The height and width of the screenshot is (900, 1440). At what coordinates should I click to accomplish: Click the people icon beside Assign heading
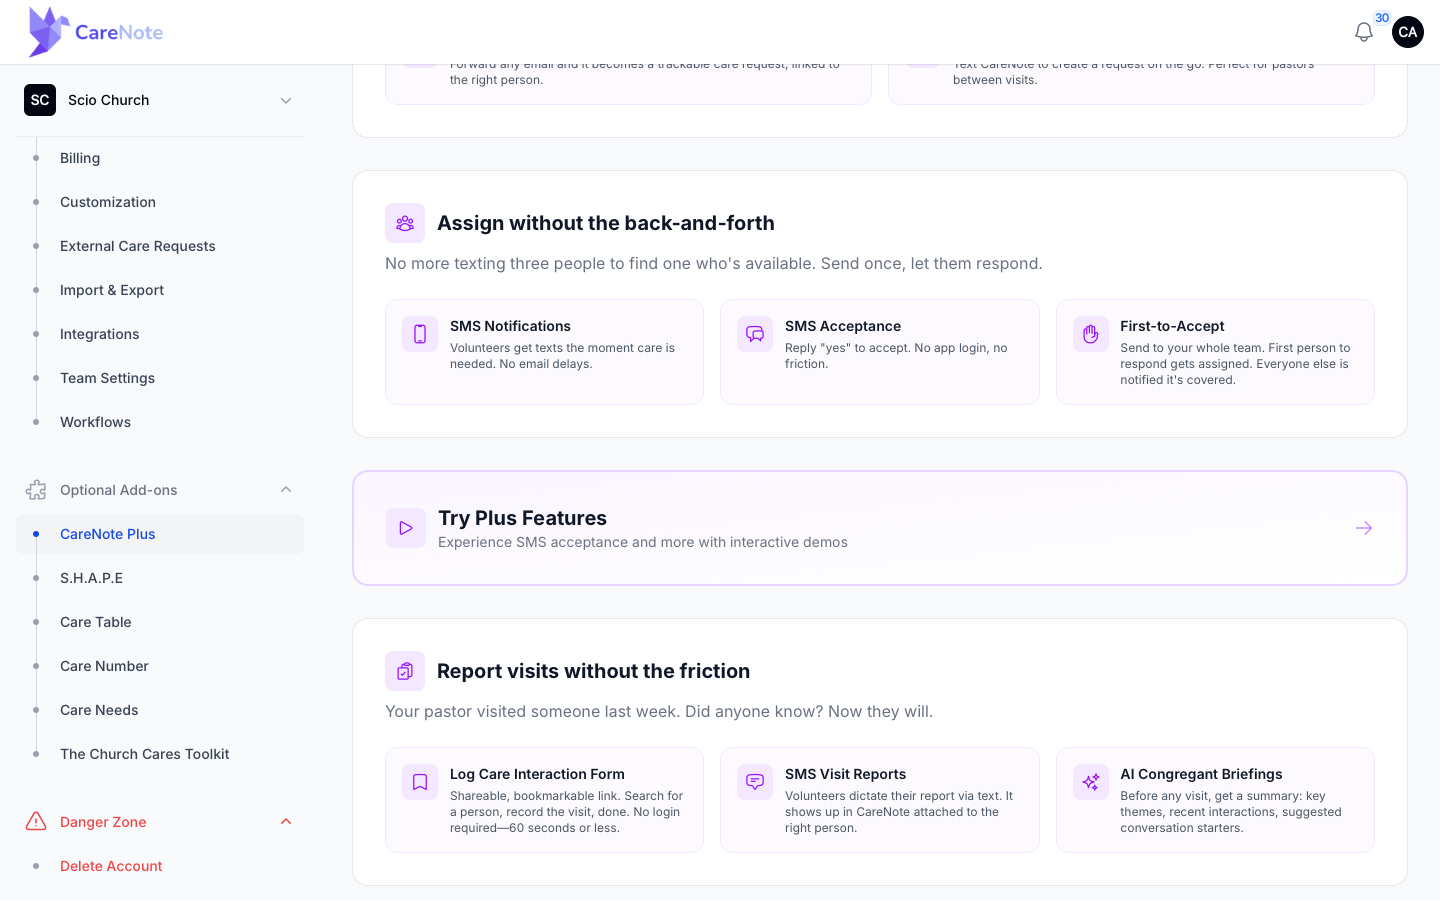coord(405,223)
